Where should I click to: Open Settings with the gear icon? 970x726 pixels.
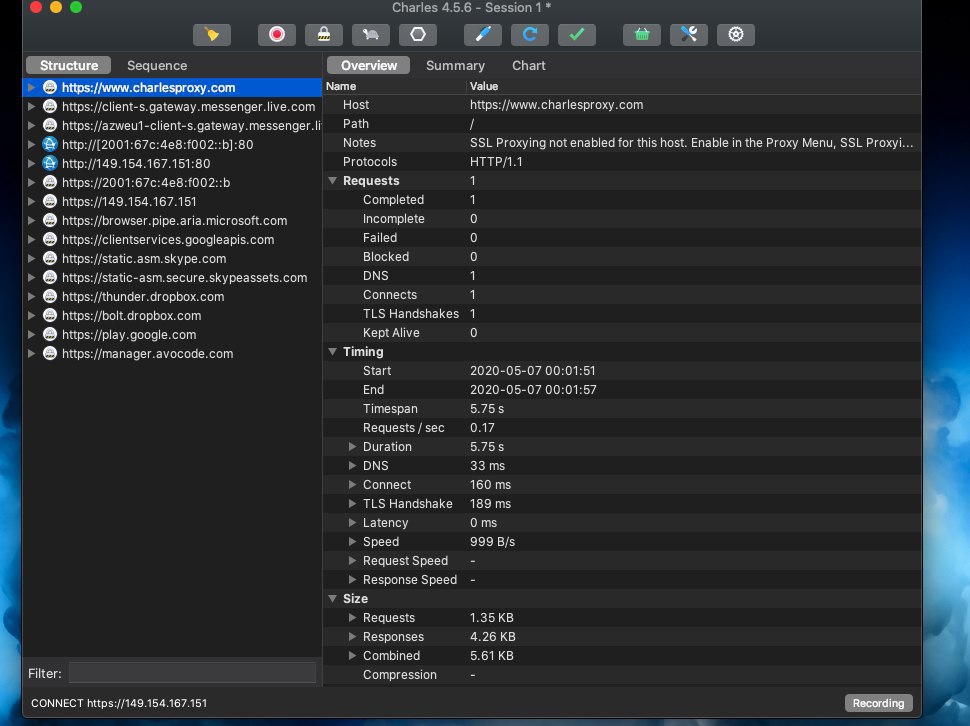tap(736, 35)
